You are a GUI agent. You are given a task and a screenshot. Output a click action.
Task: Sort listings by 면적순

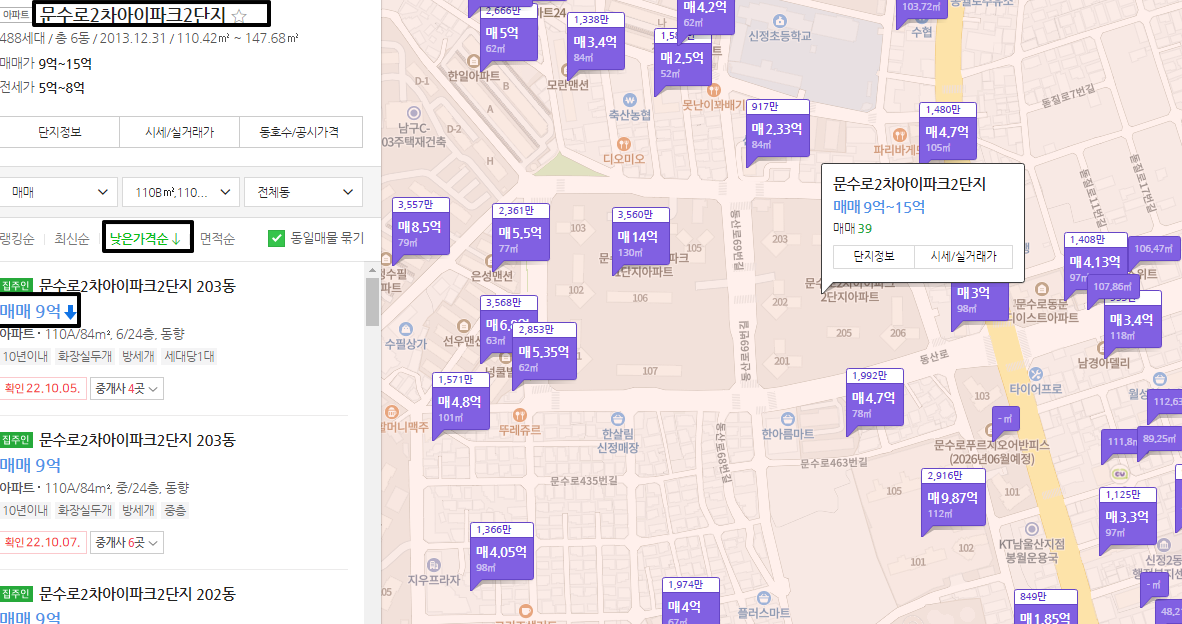coord(217,239)
